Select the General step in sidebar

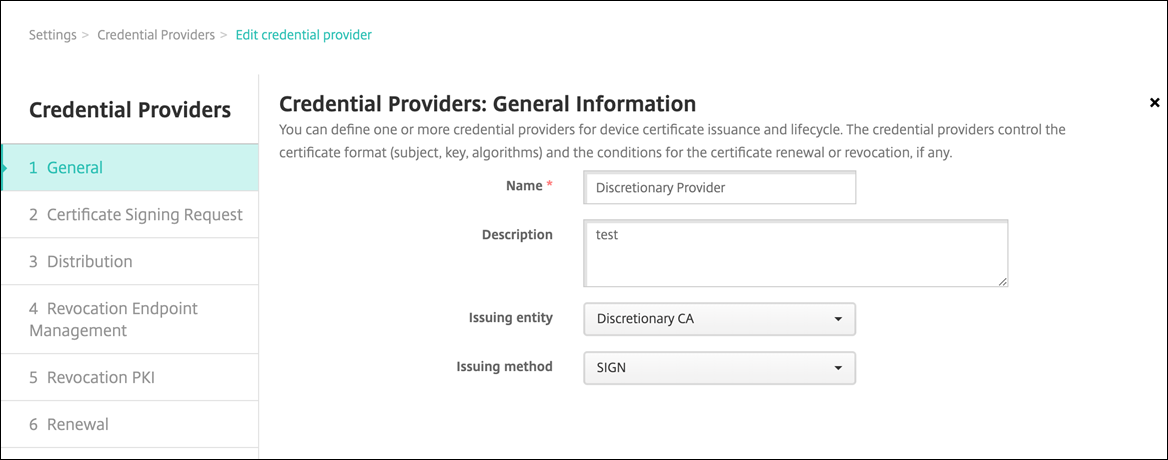coord(130,167)
